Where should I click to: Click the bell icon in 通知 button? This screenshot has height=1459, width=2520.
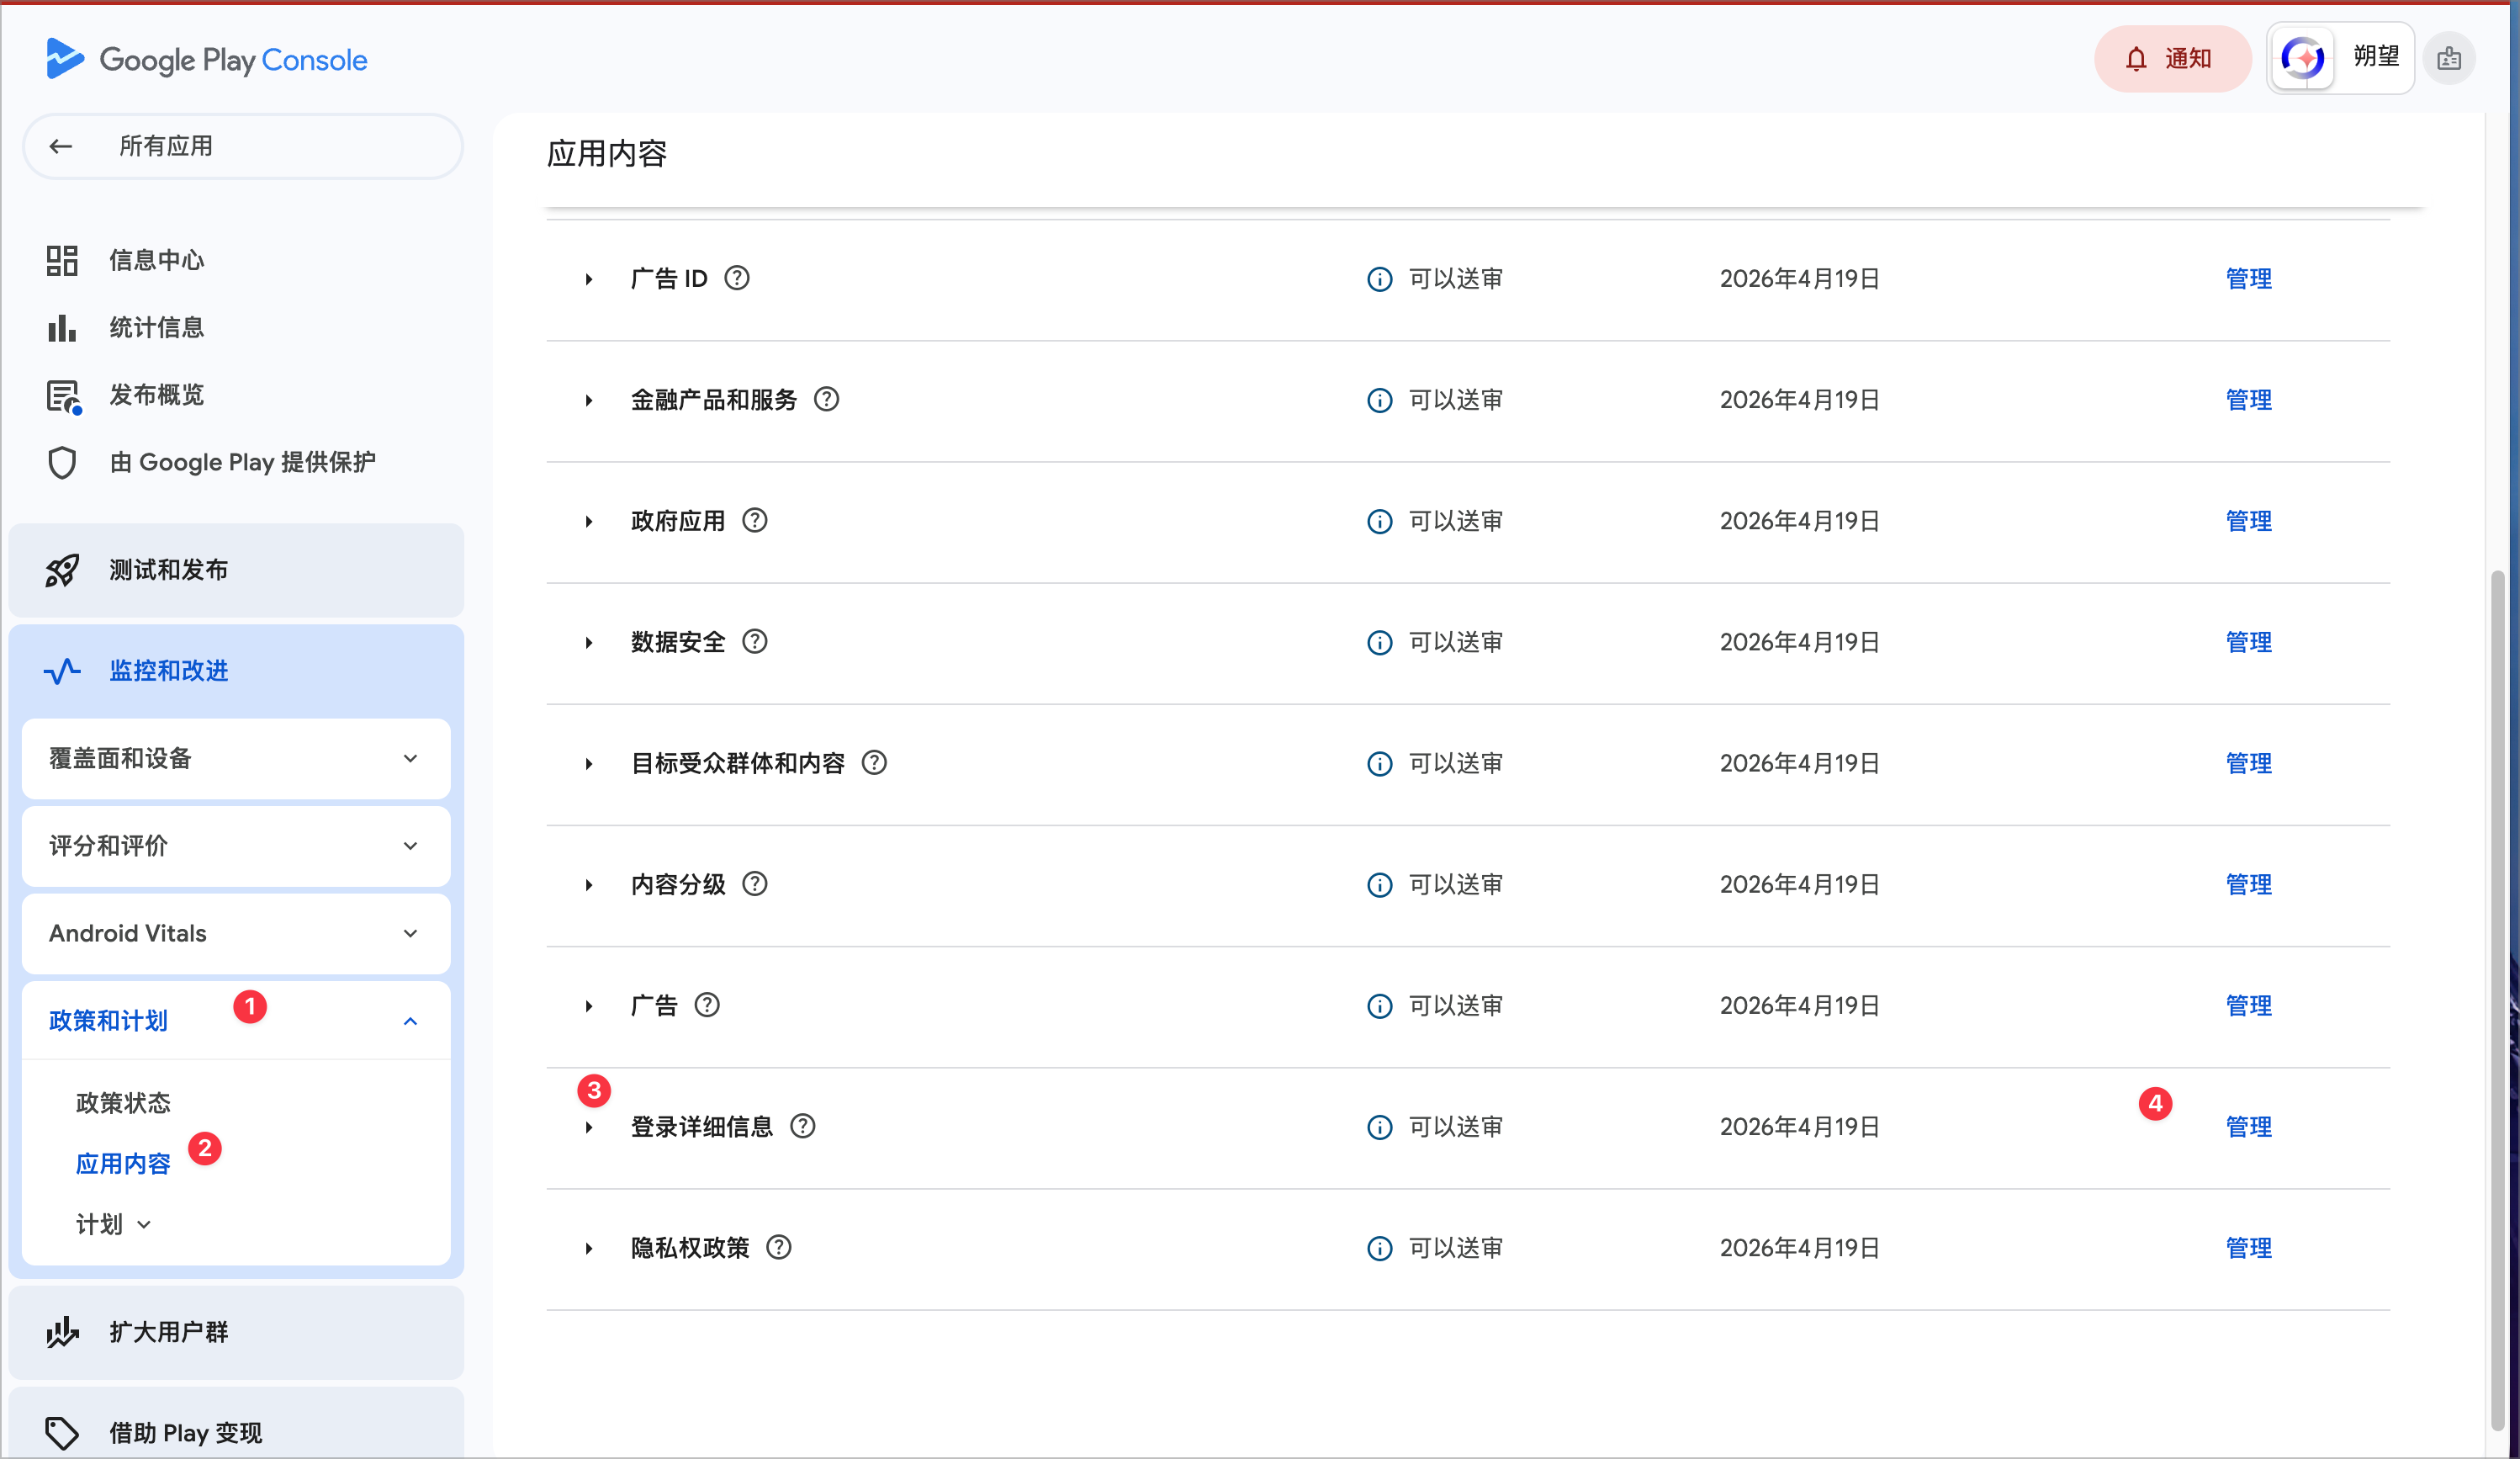pyautogui.click(x=2136, y=59)
